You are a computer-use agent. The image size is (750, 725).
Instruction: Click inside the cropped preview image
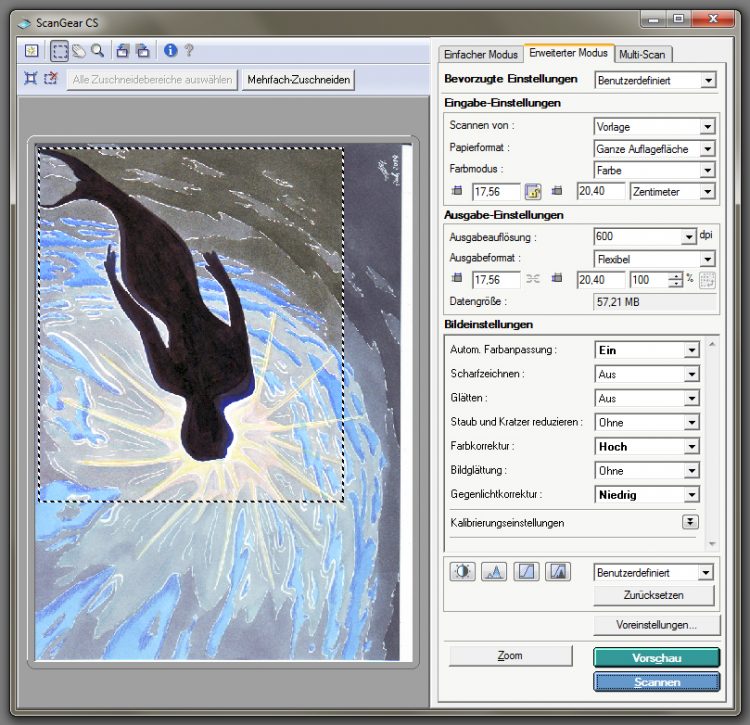coord(191,325)
